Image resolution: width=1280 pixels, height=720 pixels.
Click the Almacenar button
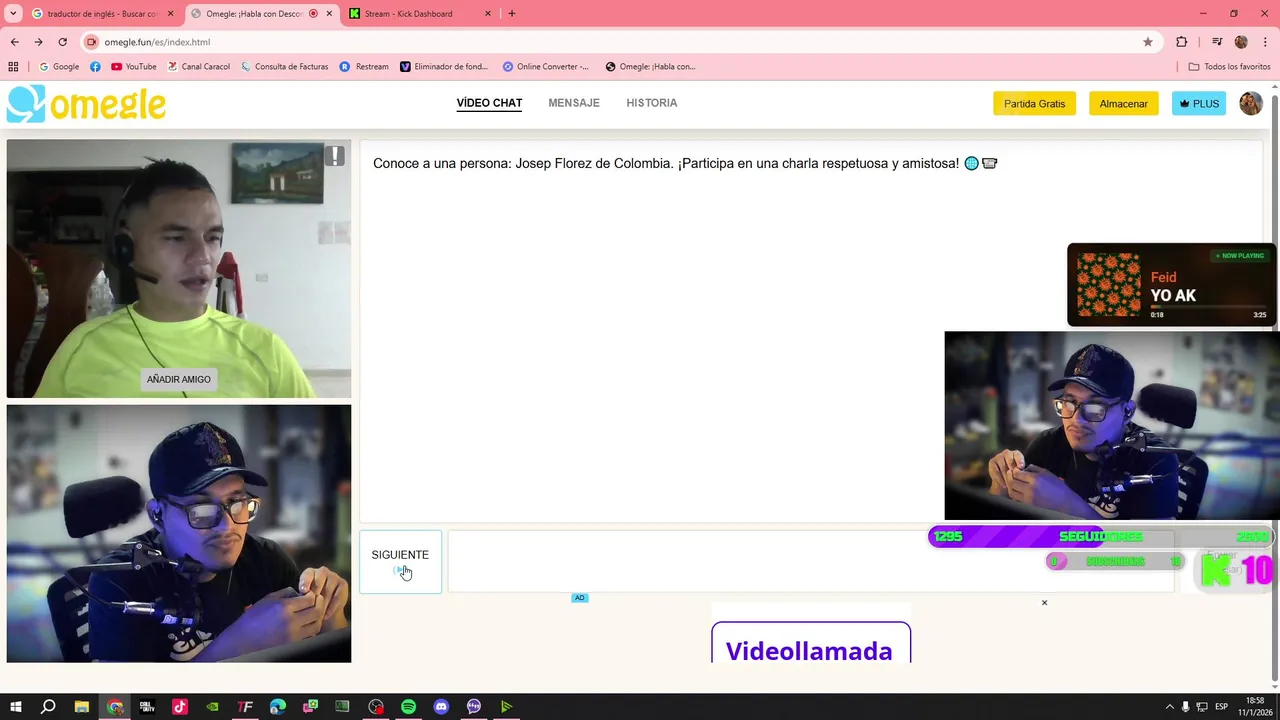(x=1124, y=104)
